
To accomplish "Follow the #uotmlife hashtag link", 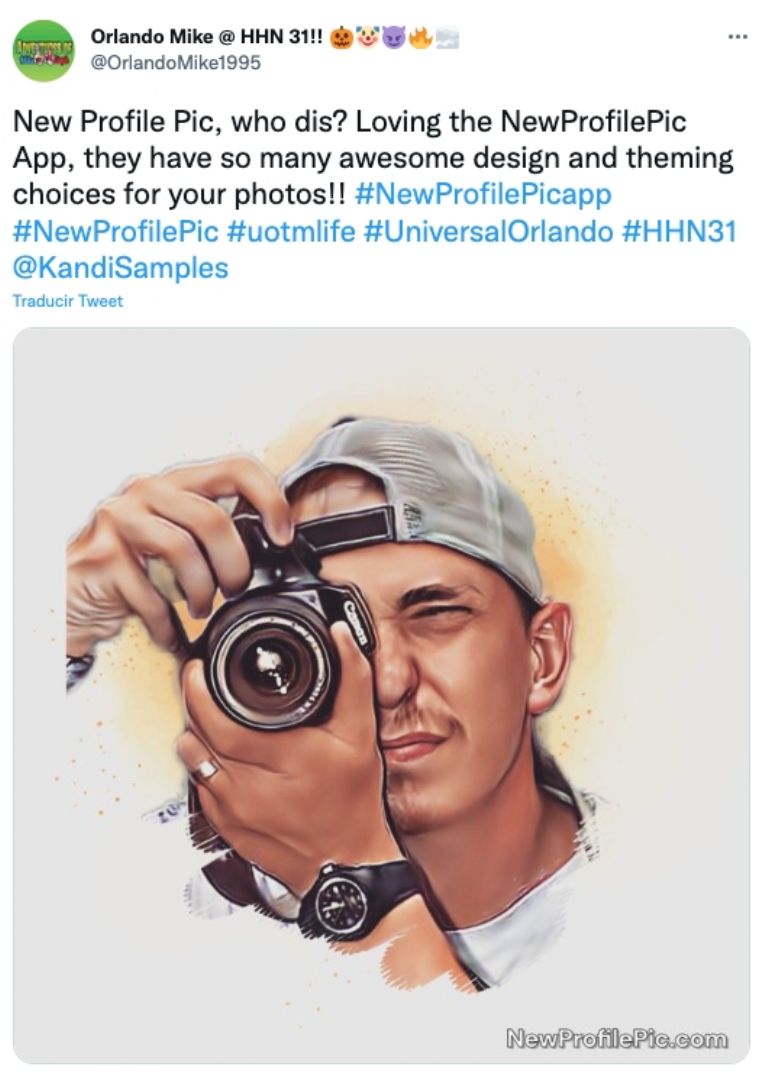I will click(291, 231).
